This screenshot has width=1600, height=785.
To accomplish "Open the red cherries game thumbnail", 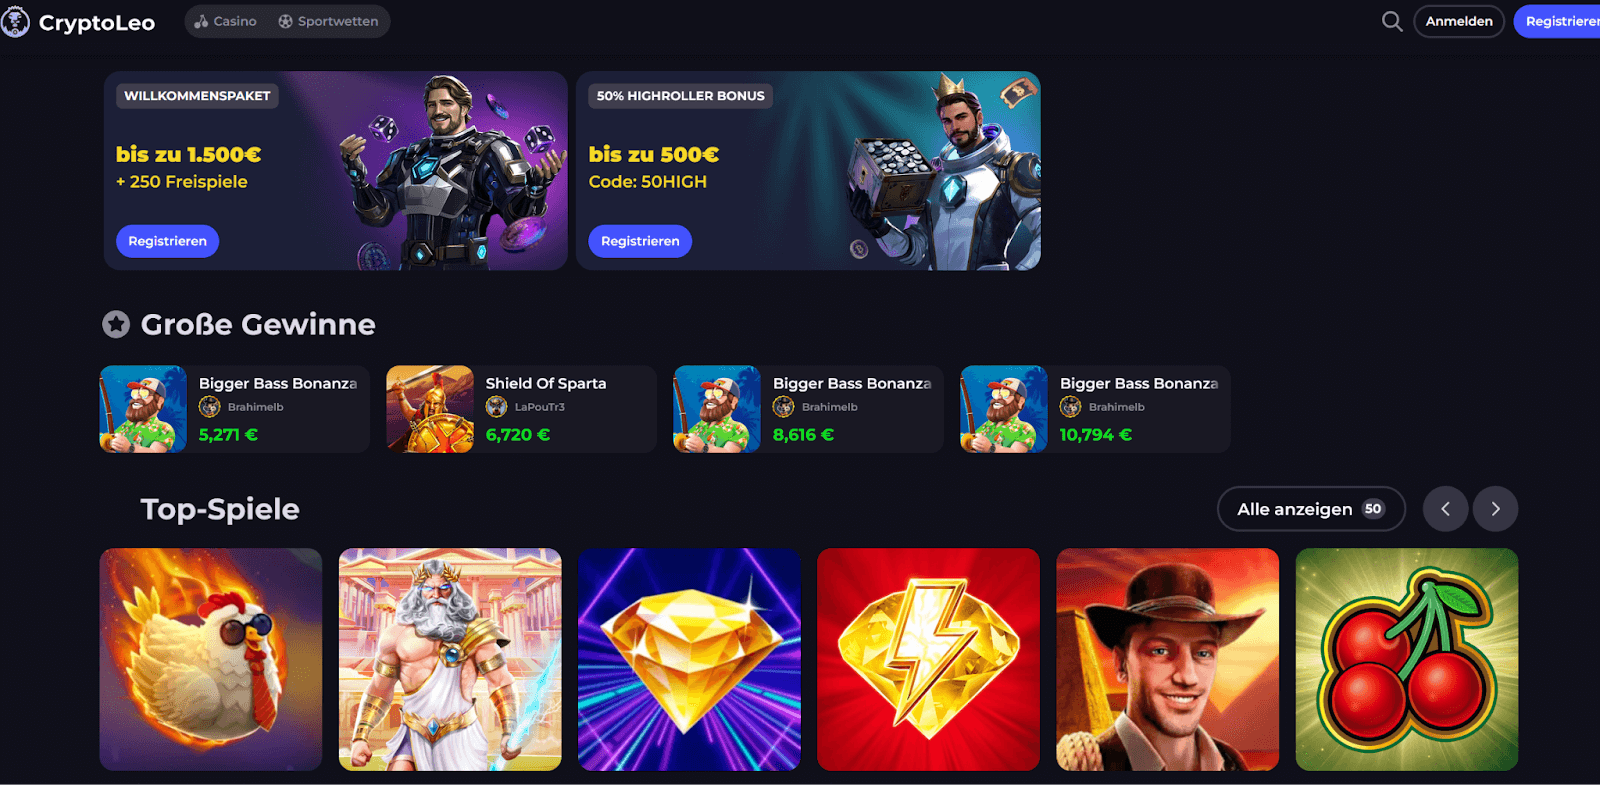I will pyautogui.click(x=1407, y=659).
